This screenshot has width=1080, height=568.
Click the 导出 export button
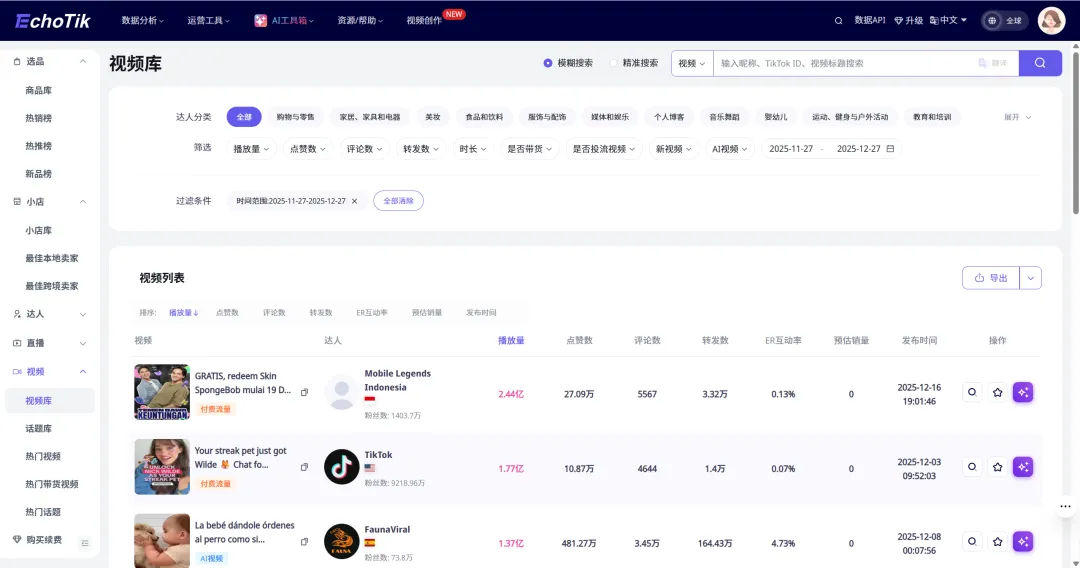[x=991, y=278]
